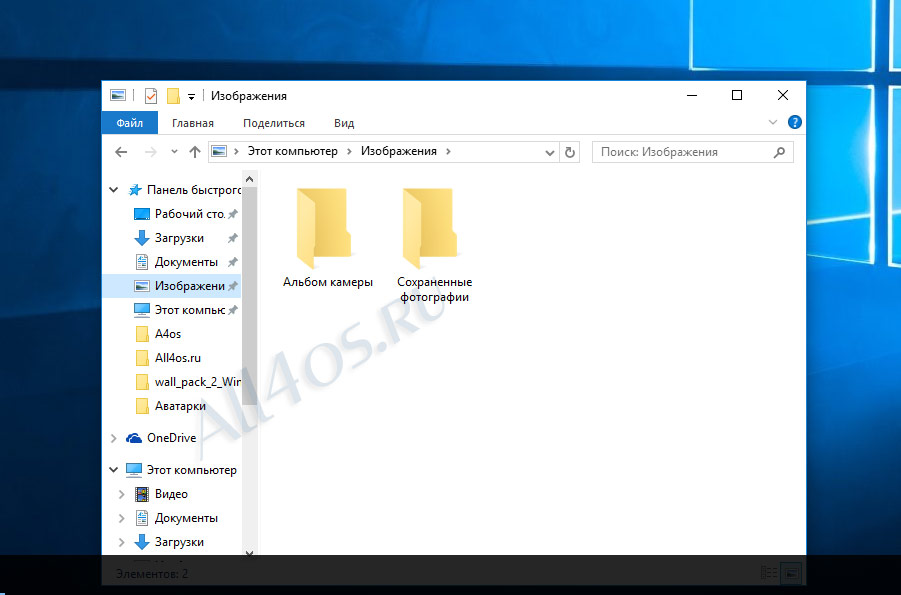Select pinned Этот компьютер quick access item
The width and height of the screenshot is (901, 595).
coord(179,310)
